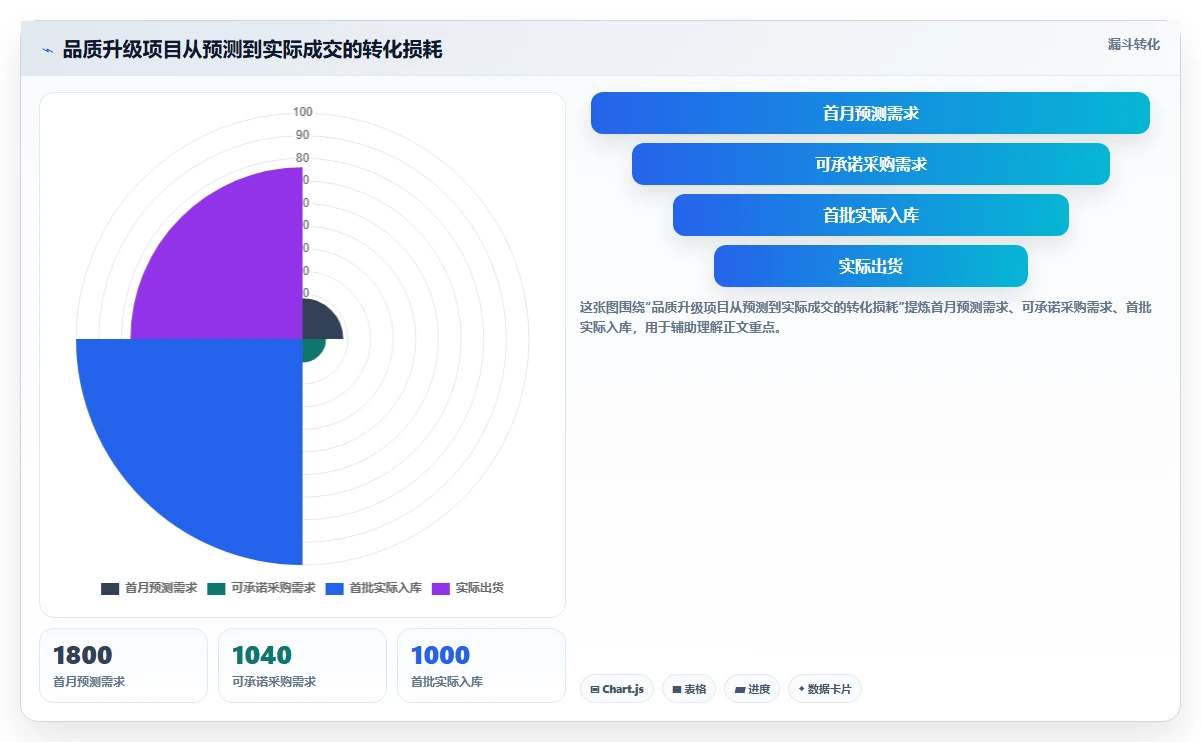Toggle 首批实际入库 legend color box

point(334,588)
